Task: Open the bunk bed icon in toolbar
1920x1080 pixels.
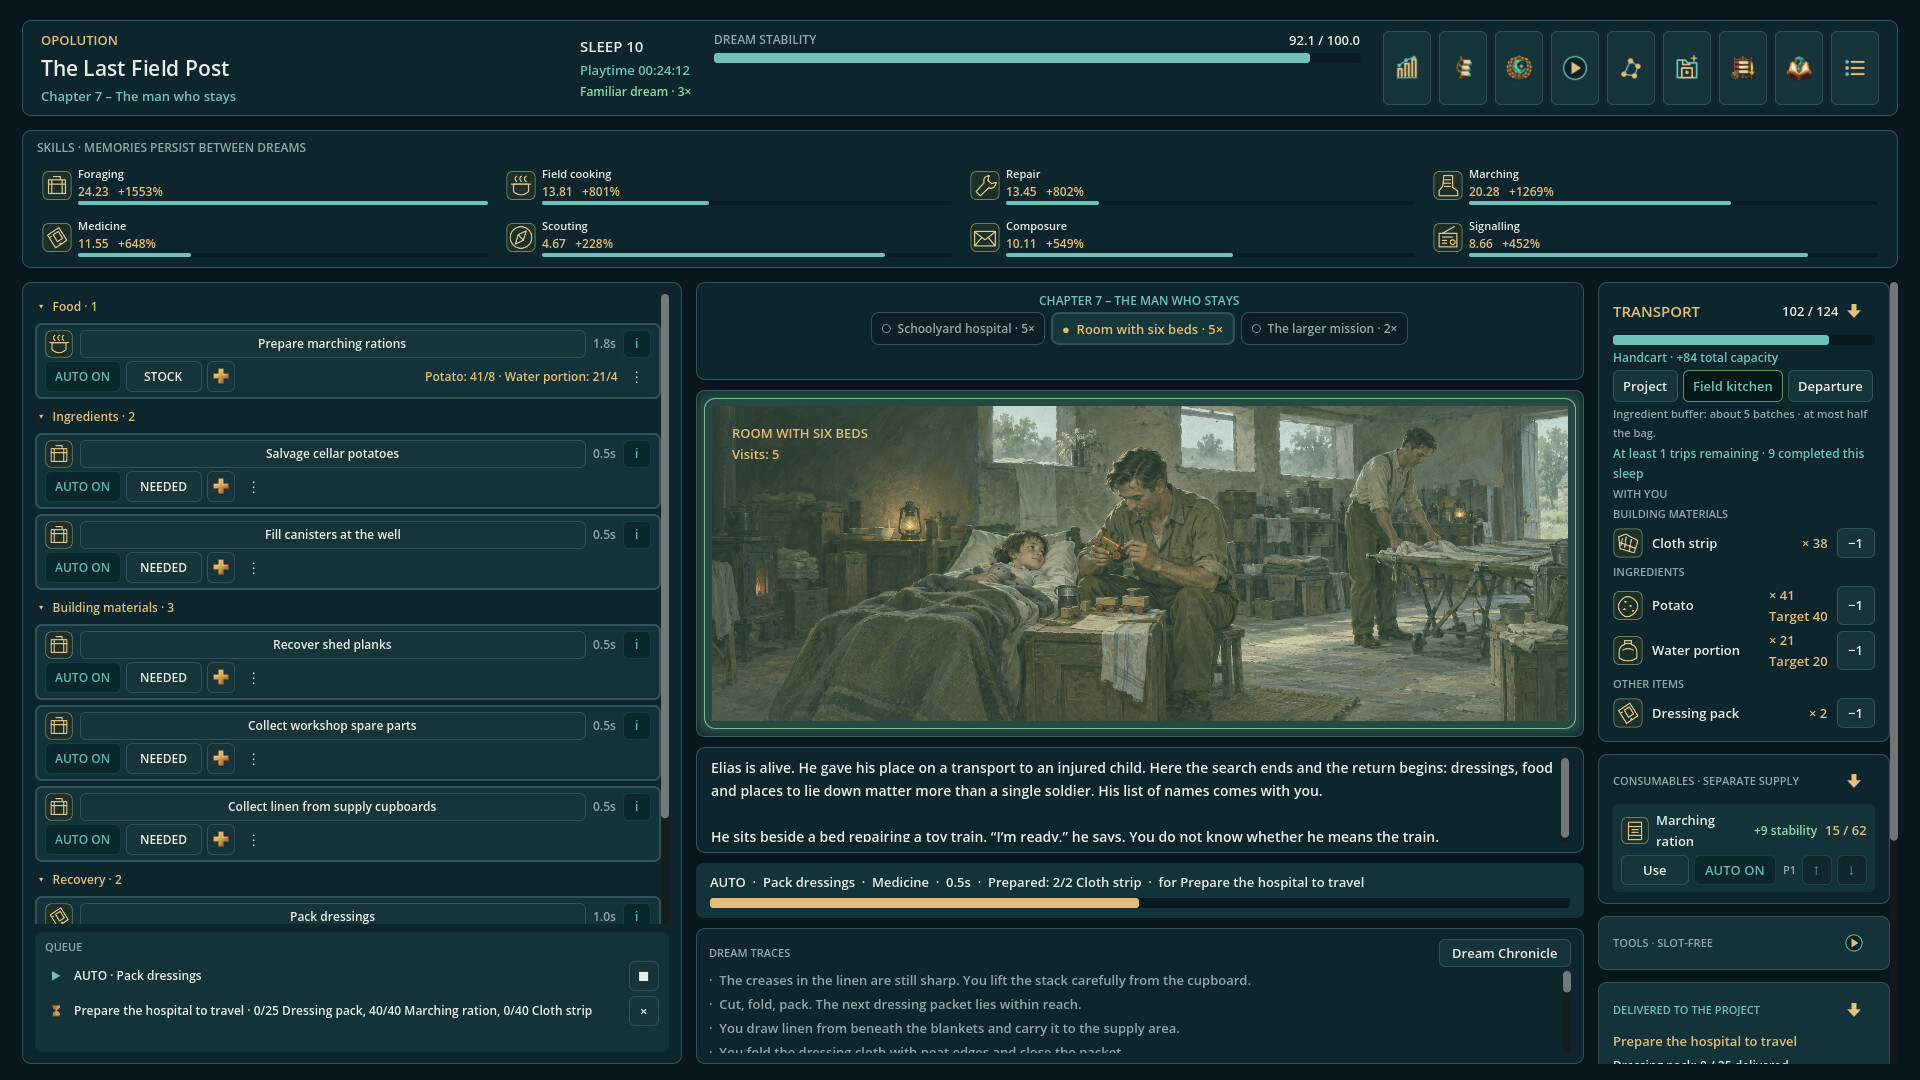Action: pos(1742,68)
